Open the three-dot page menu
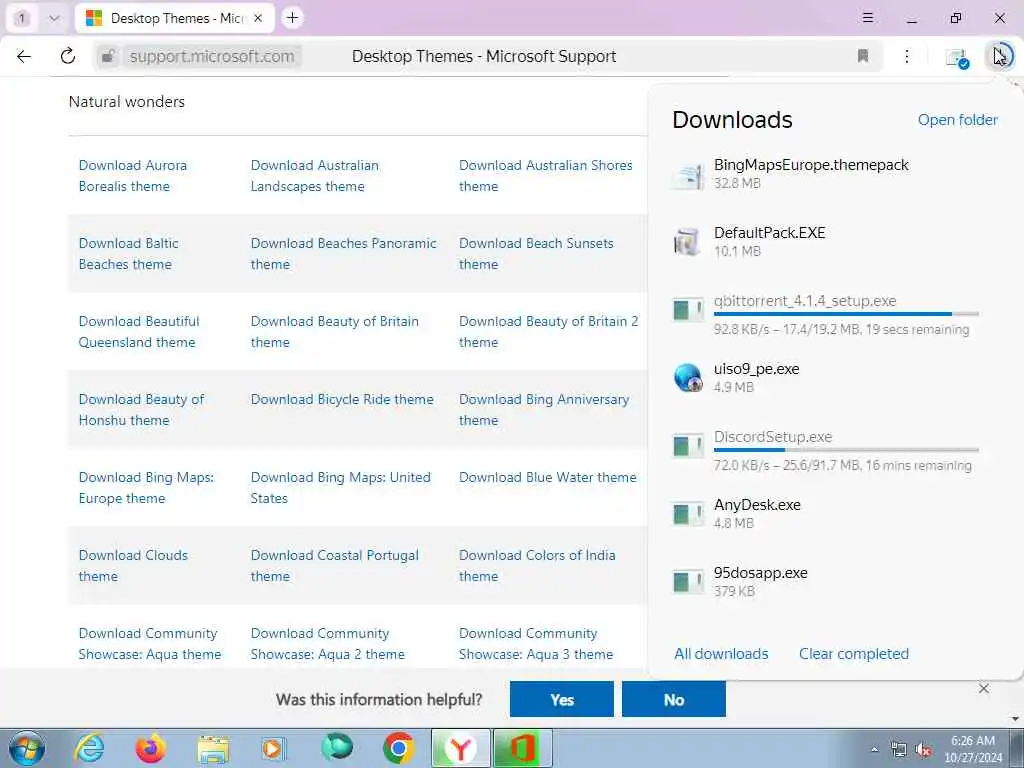1024x768 pixels. [907, 56]
